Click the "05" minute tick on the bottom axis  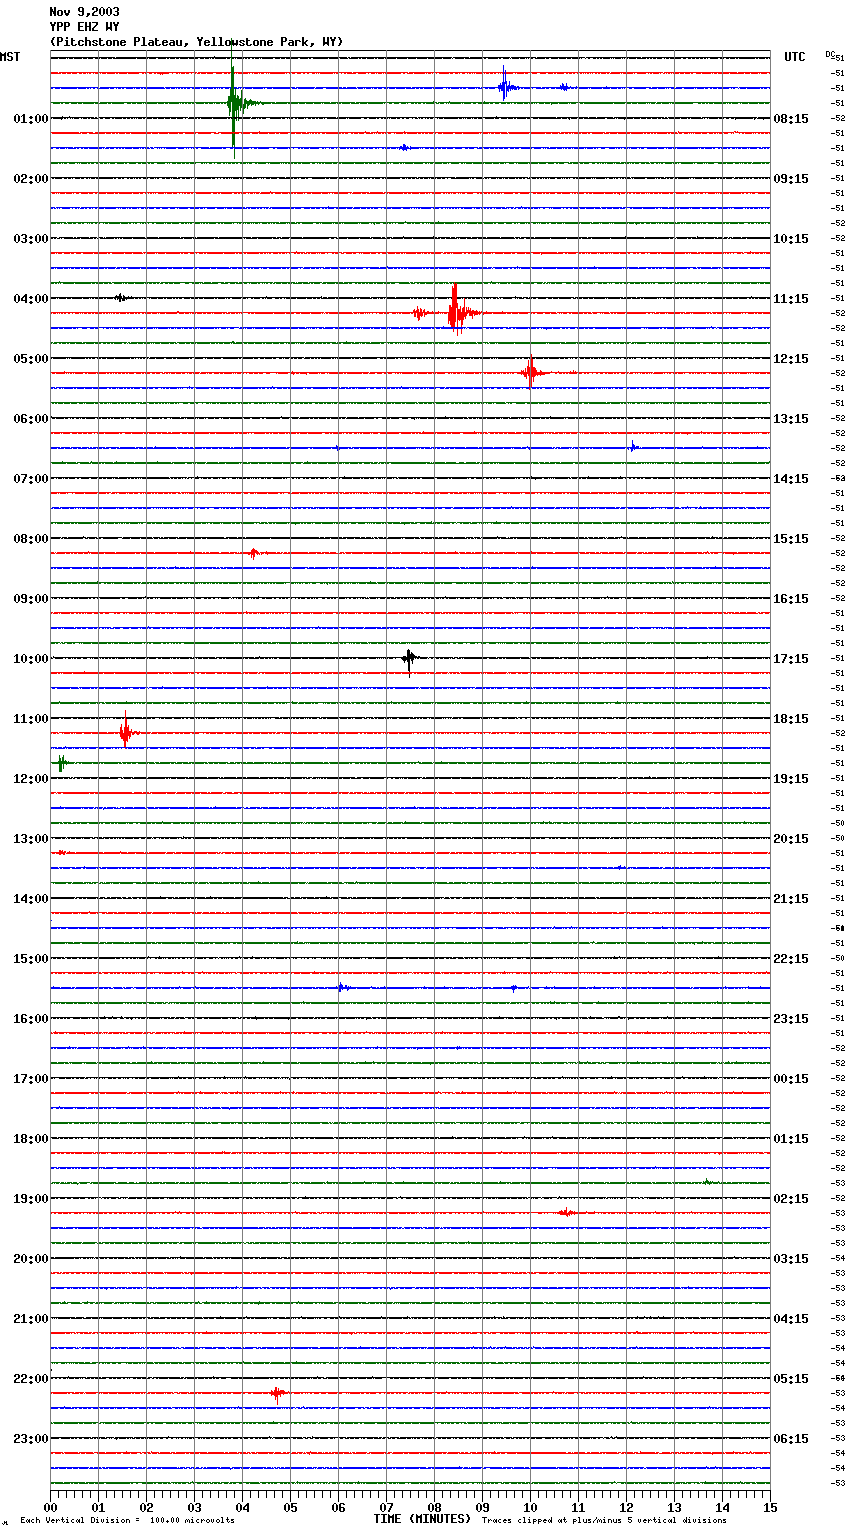click(290, 1506)
